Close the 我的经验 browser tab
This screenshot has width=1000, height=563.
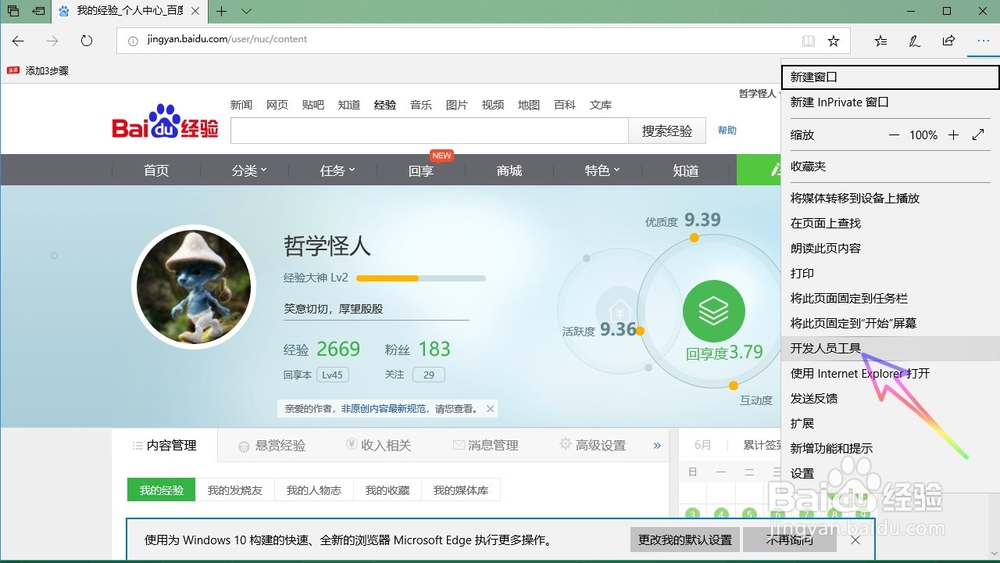click(196, 11)
